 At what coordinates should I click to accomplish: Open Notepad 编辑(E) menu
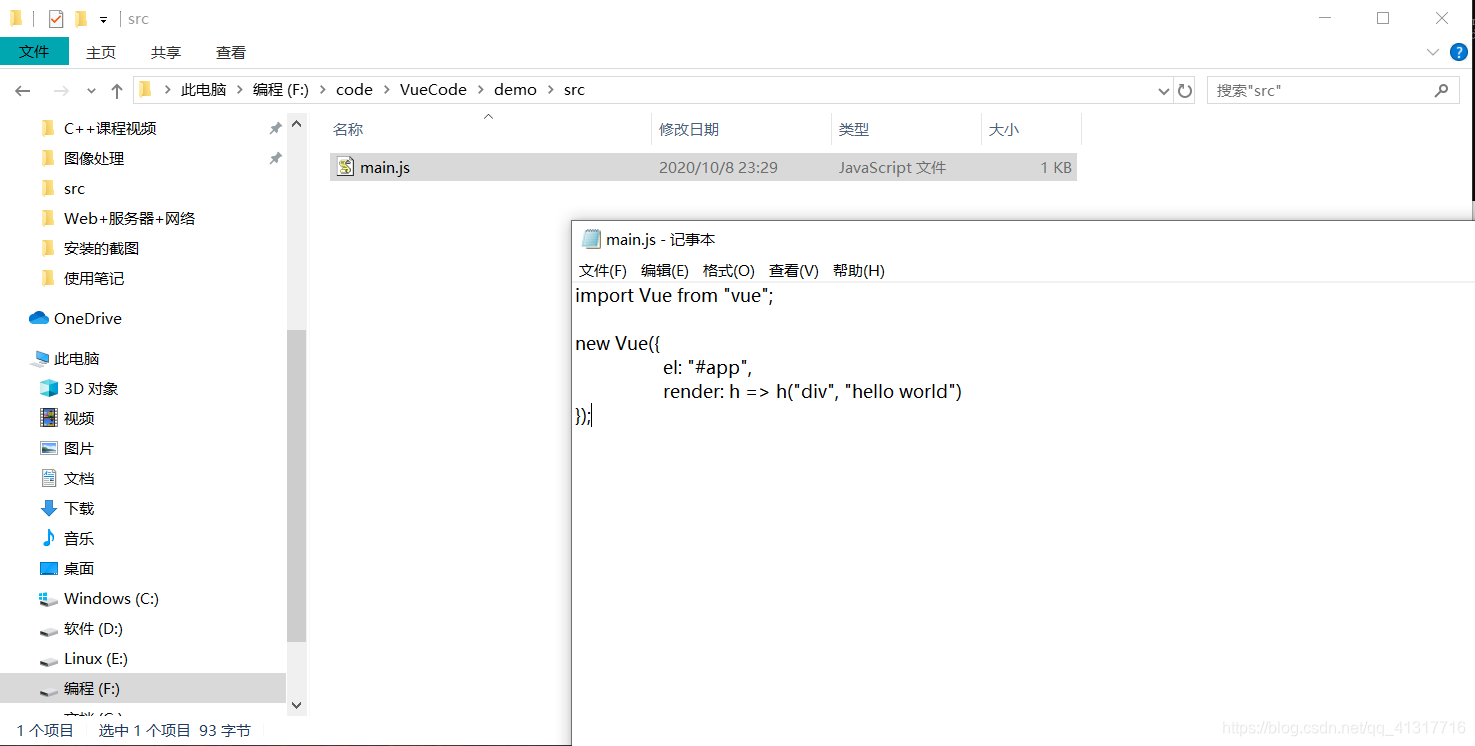[665, 271]
